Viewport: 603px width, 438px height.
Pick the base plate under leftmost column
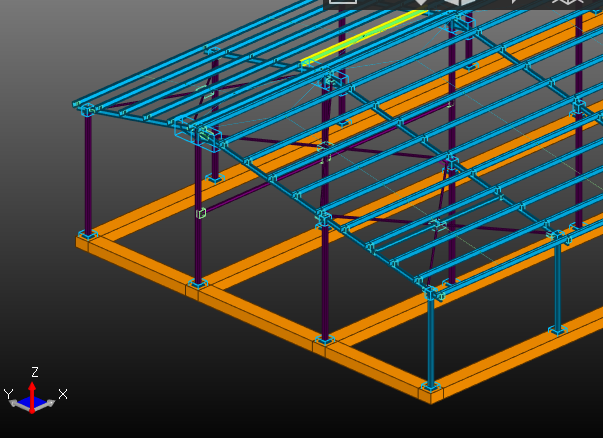[x=88, y=236]
